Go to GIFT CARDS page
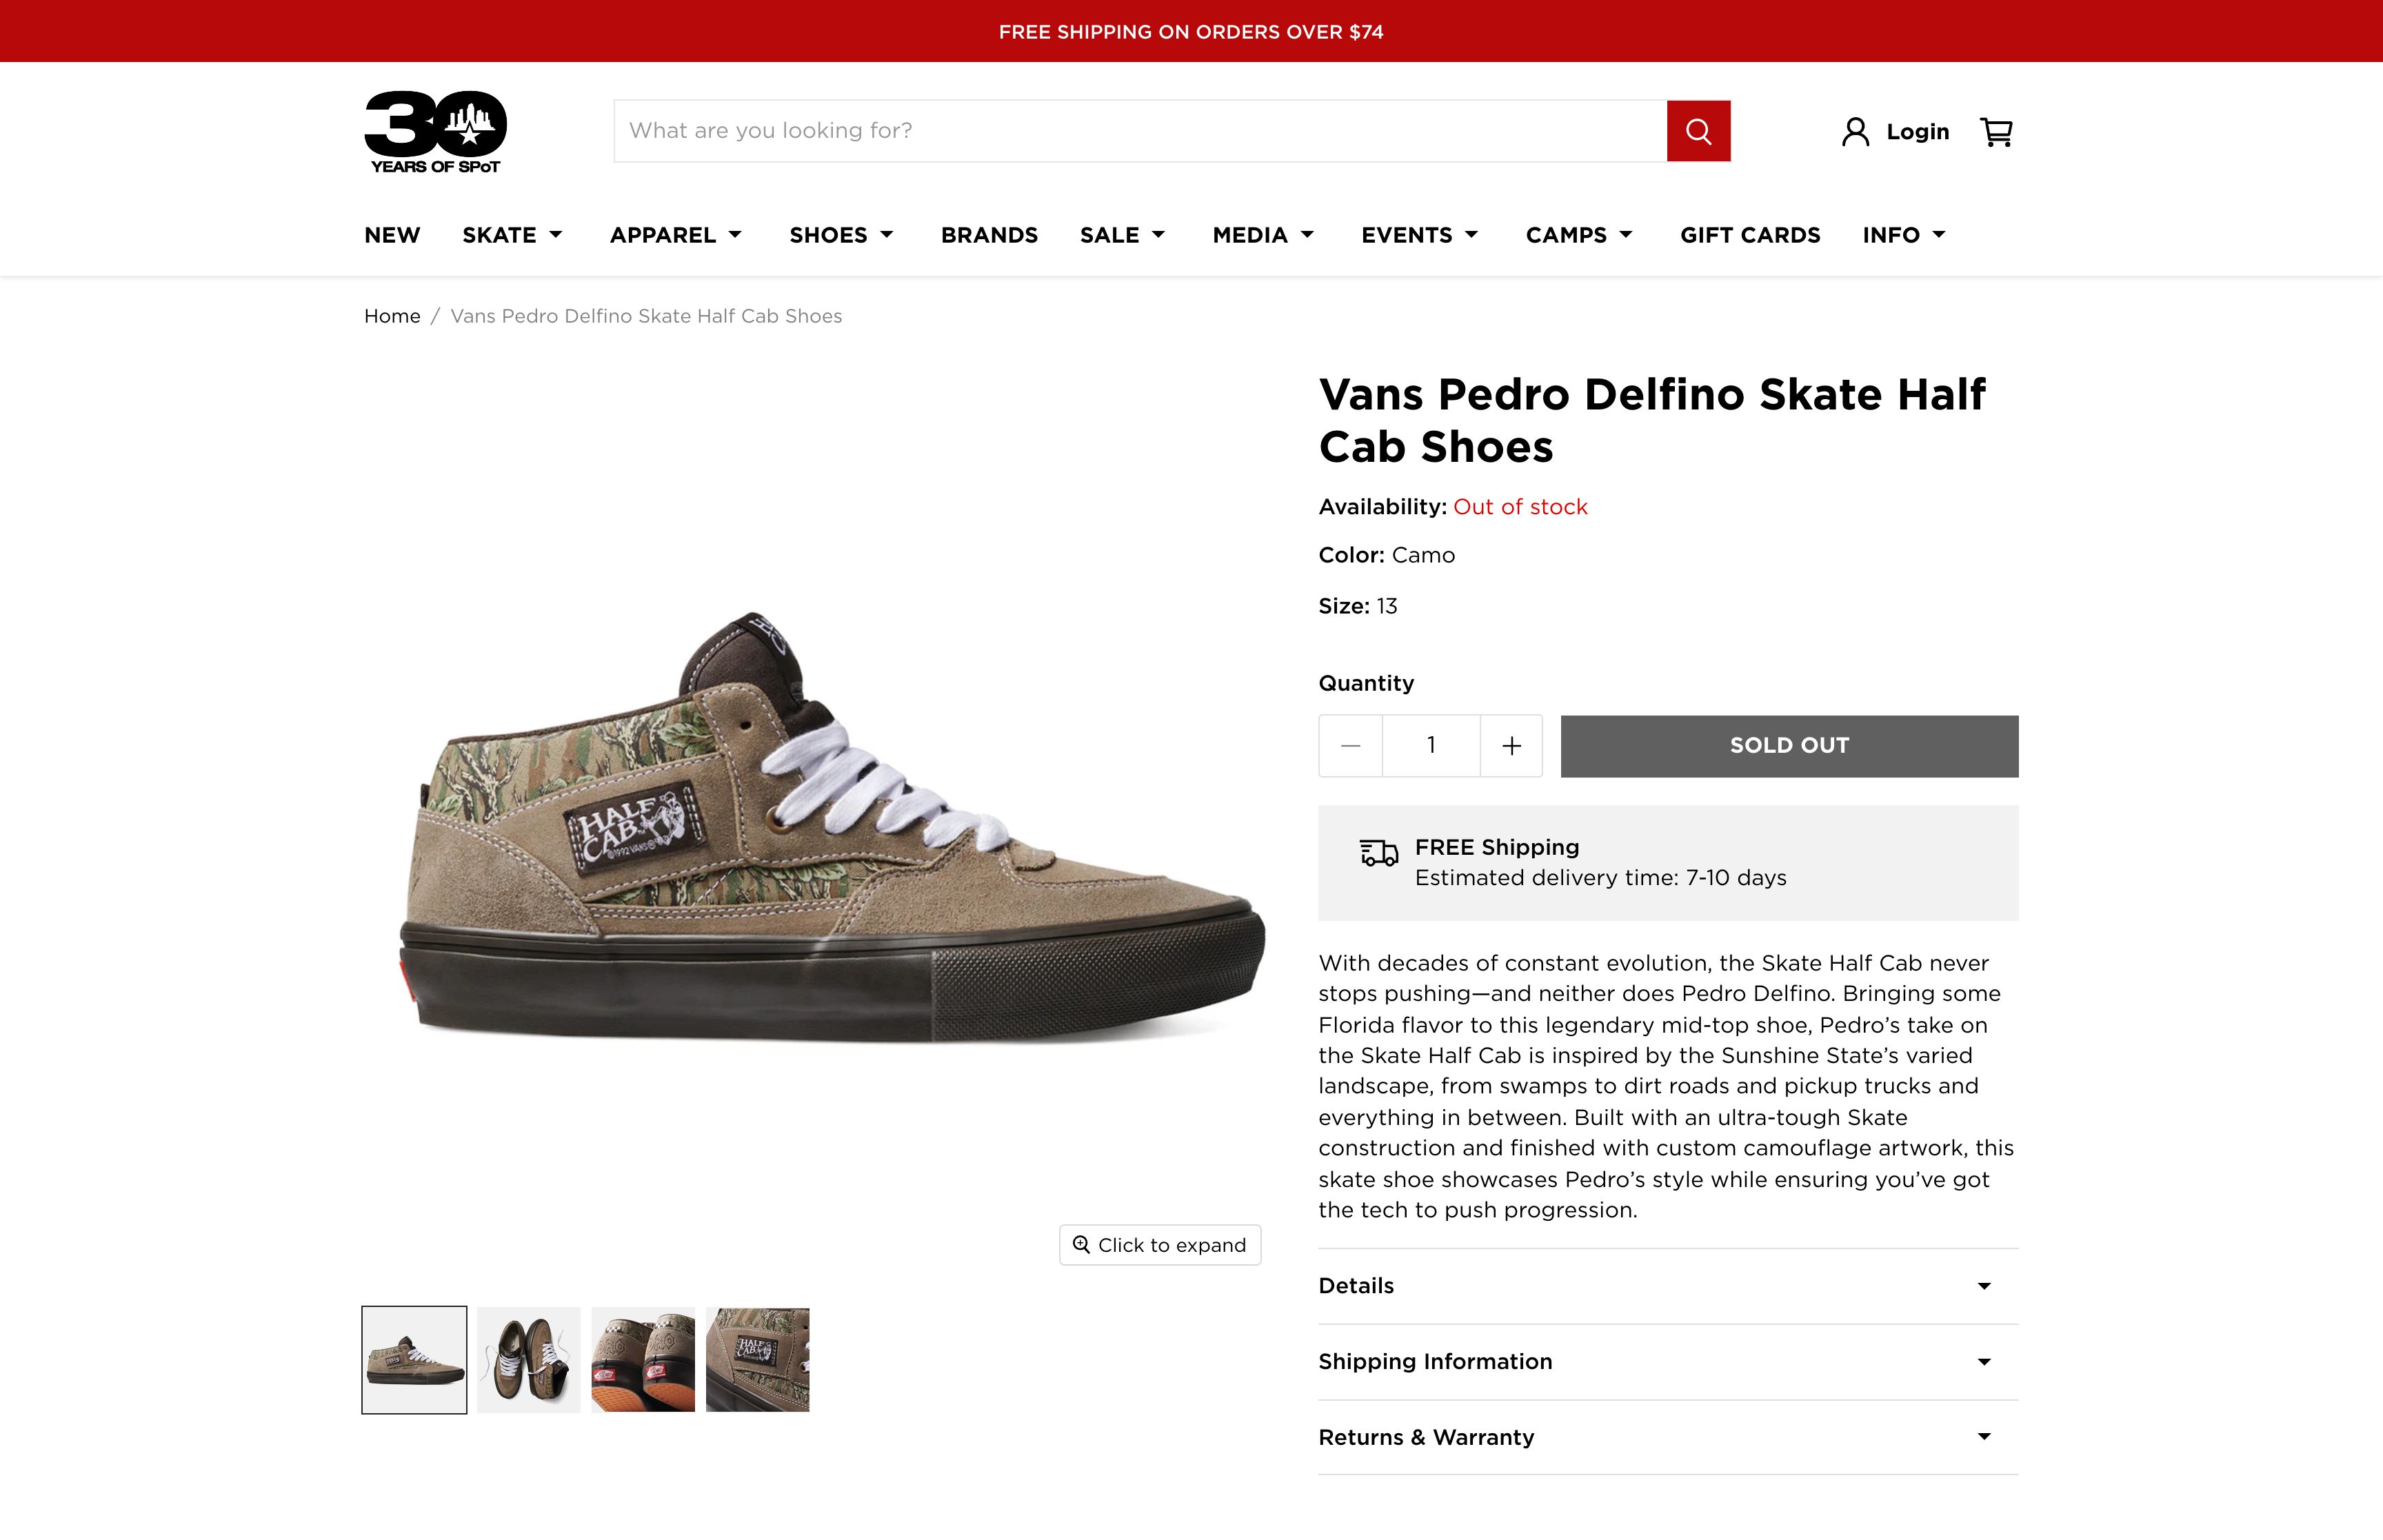2383x1540 pixels. point(1749,235)
